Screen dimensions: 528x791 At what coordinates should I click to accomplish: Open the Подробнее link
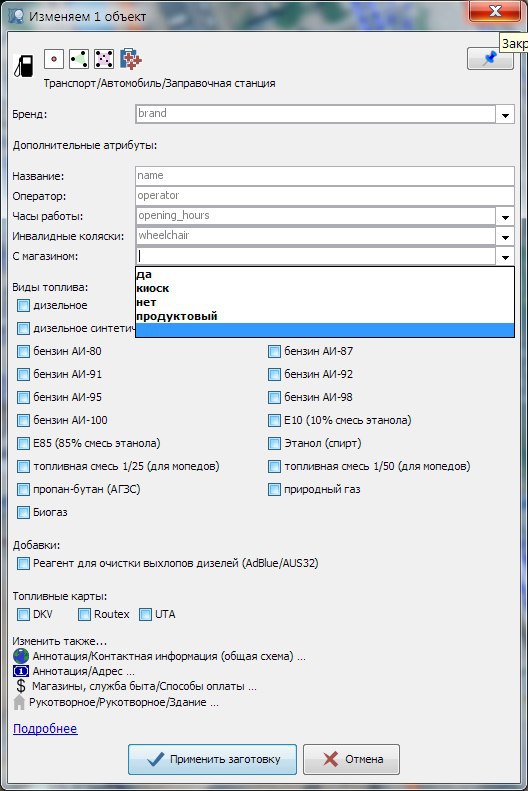click(45, 729)
